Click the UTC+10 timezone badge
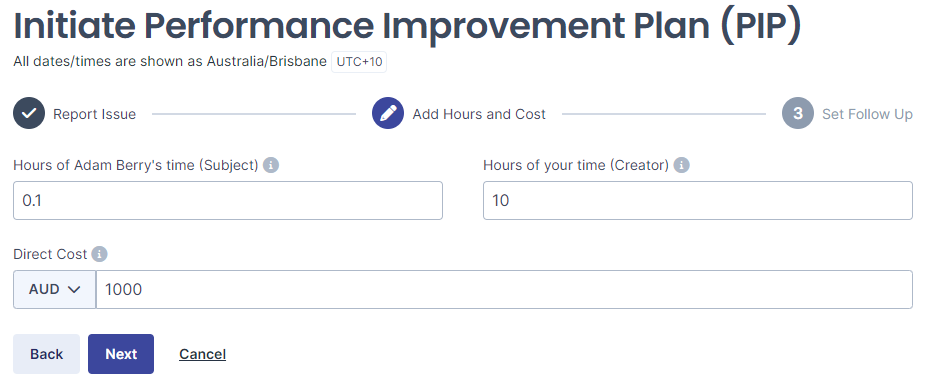 coord(359,62)
